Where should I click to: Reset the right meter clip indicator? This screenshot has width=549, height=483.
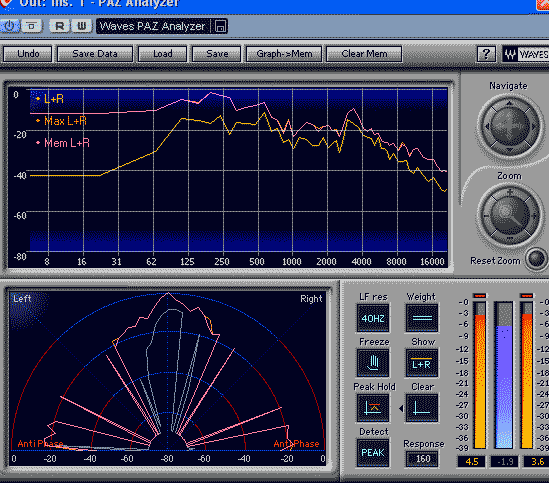527,296
